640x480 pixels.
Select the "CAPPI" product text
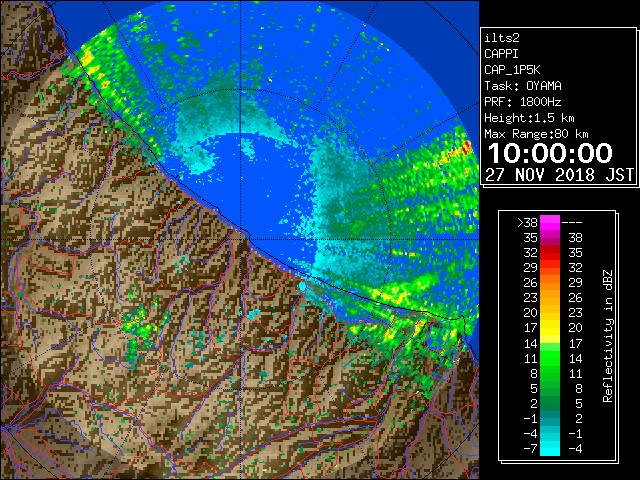501,54
